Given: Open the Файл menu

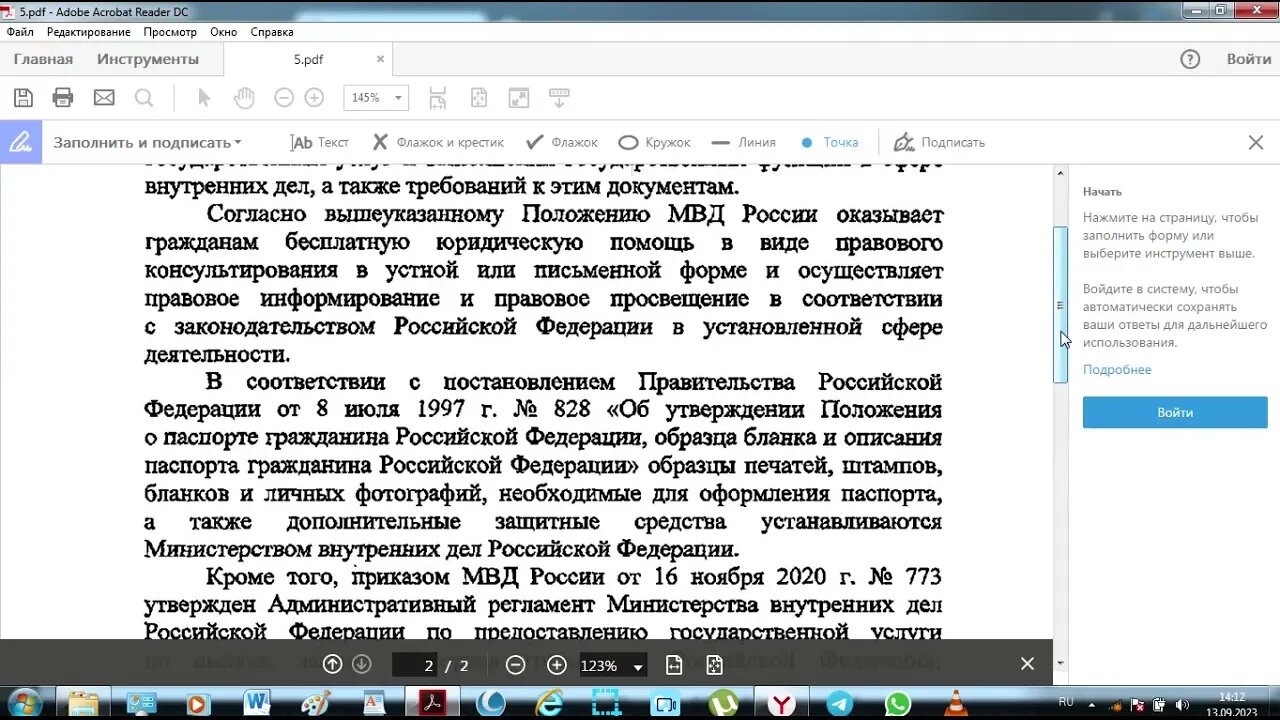Looking at the screenshot, I should coord(20,32).
